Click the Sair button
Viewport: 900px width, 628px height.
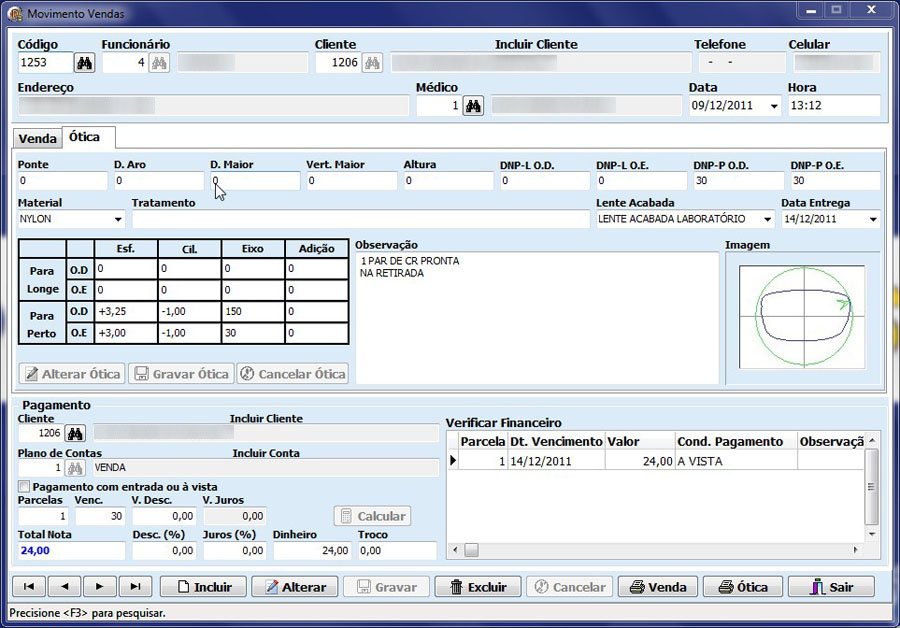[832, 587]
